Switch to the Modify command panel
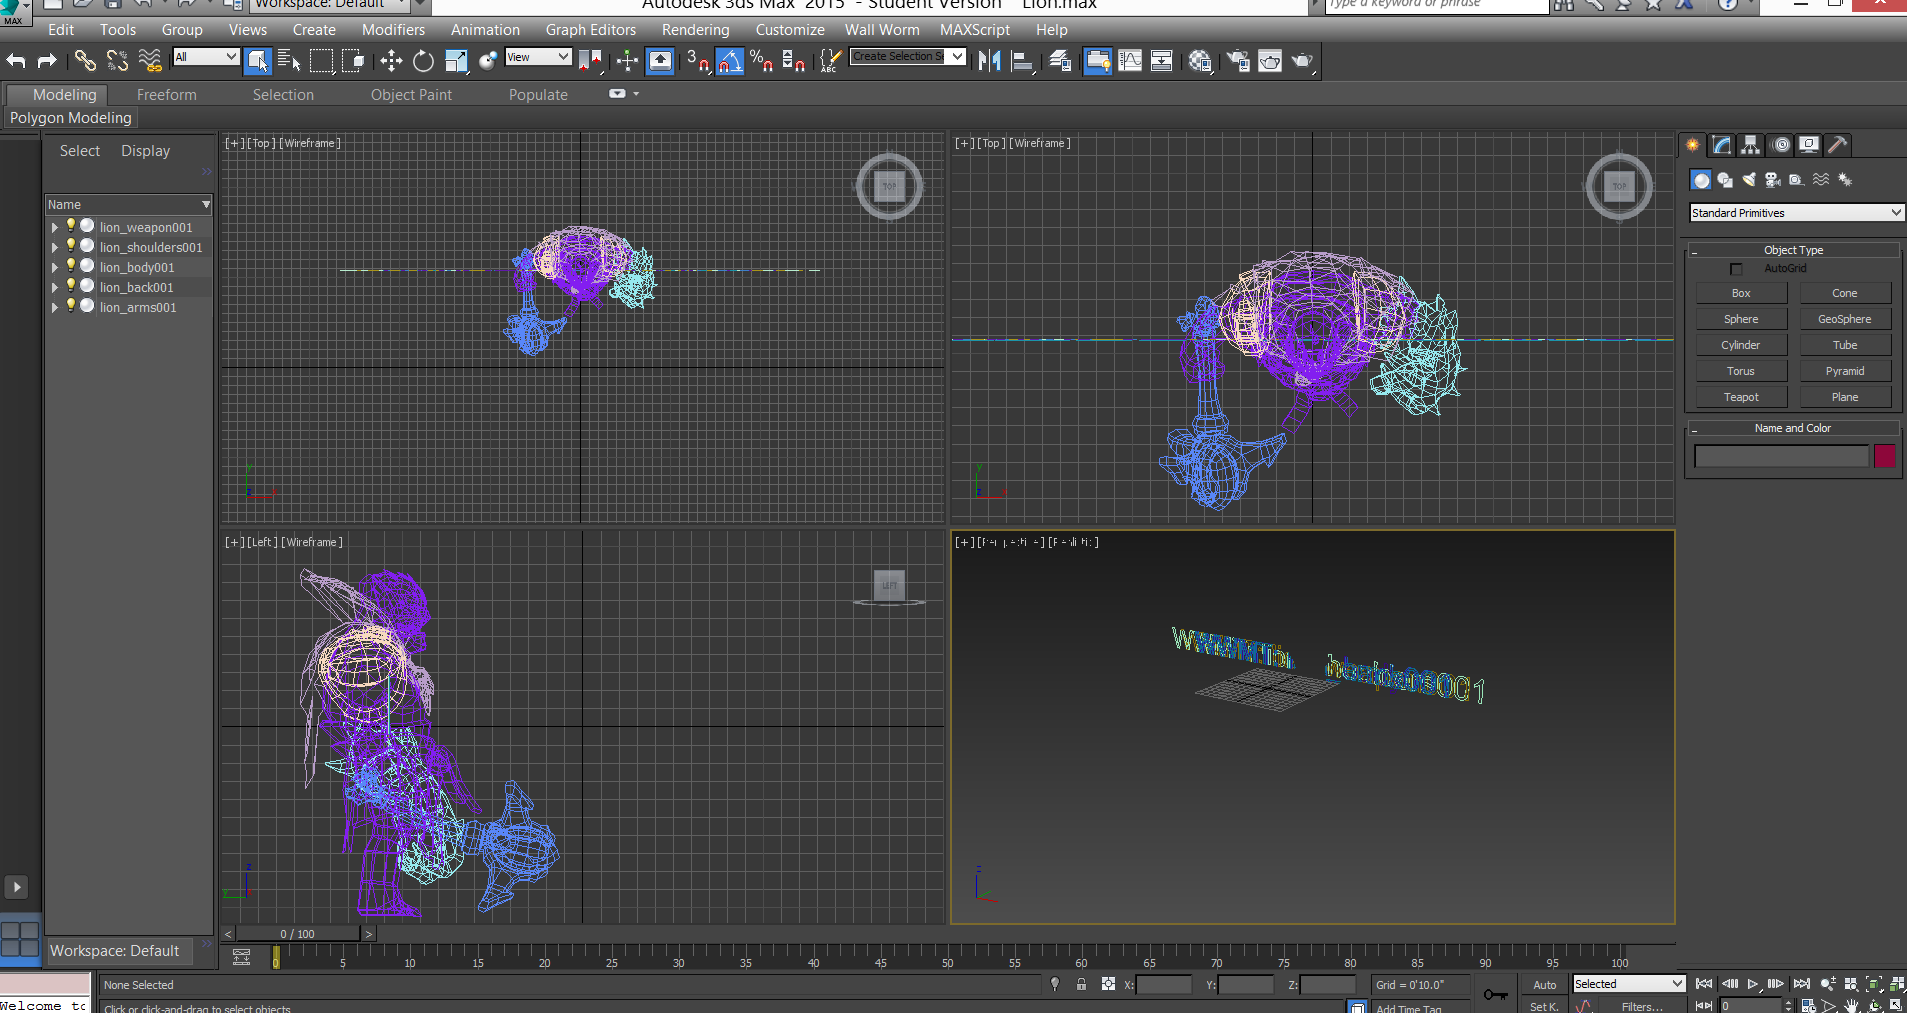Viewport: 1907px width, 1013px height. tap(1721, 145)
